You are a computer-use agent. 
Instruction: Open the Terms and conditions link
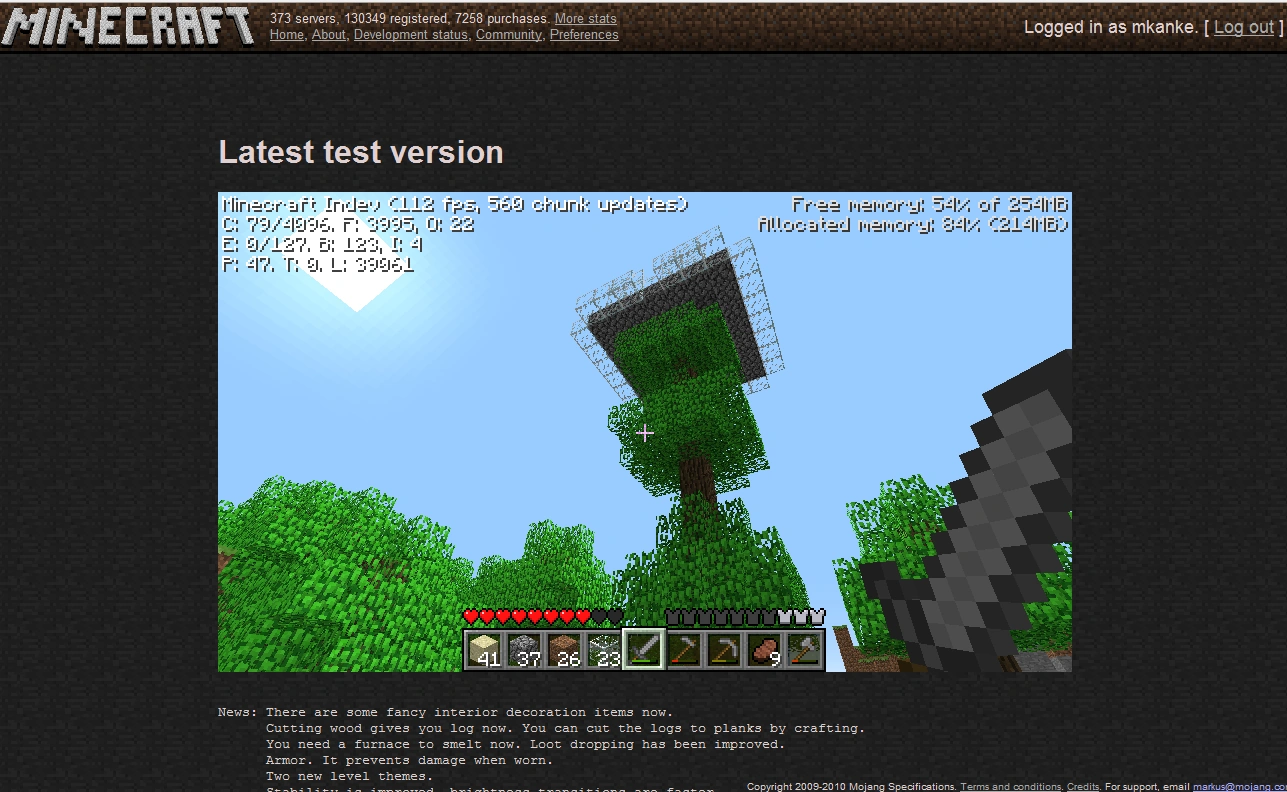click(x=1011, y=787)
